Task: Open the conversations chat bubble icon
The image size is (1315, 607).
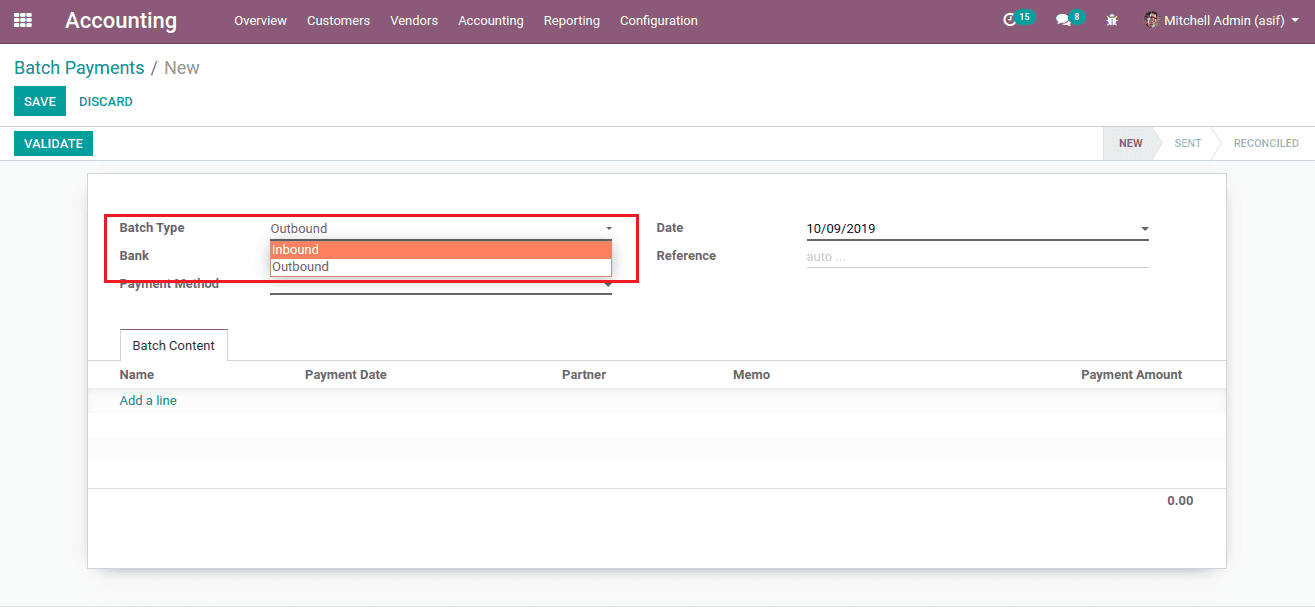Action: pos(1069,19)
